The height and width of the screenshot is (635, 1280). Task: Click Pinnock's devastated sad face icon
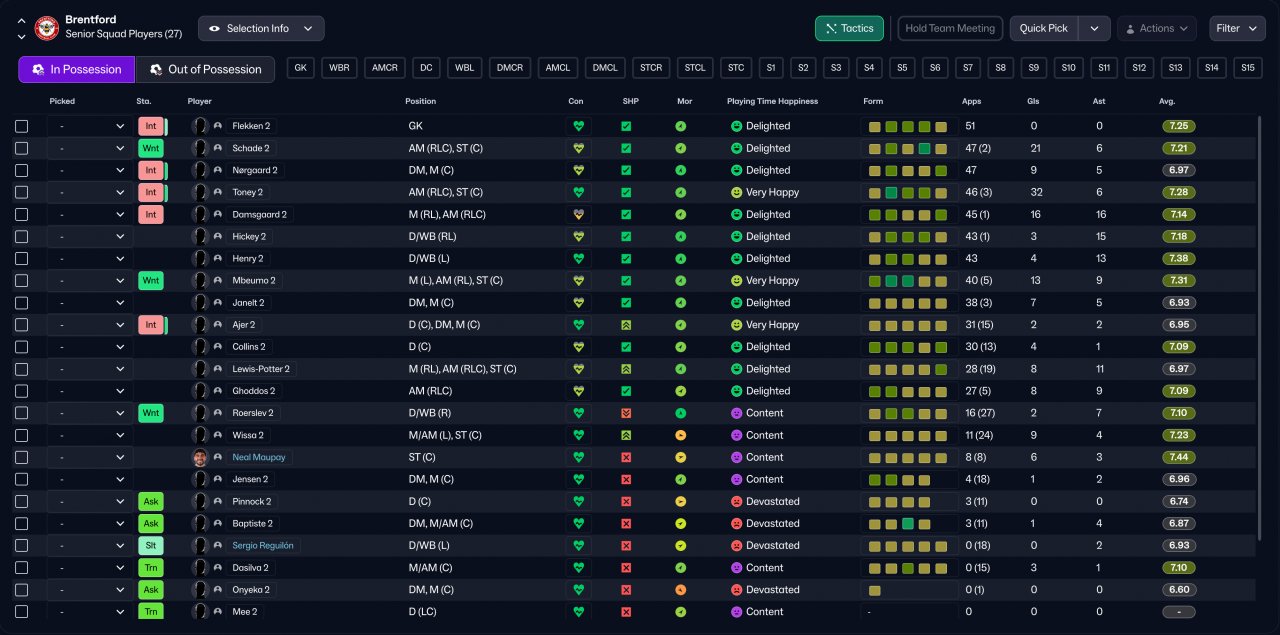click(x=736, y=502)
